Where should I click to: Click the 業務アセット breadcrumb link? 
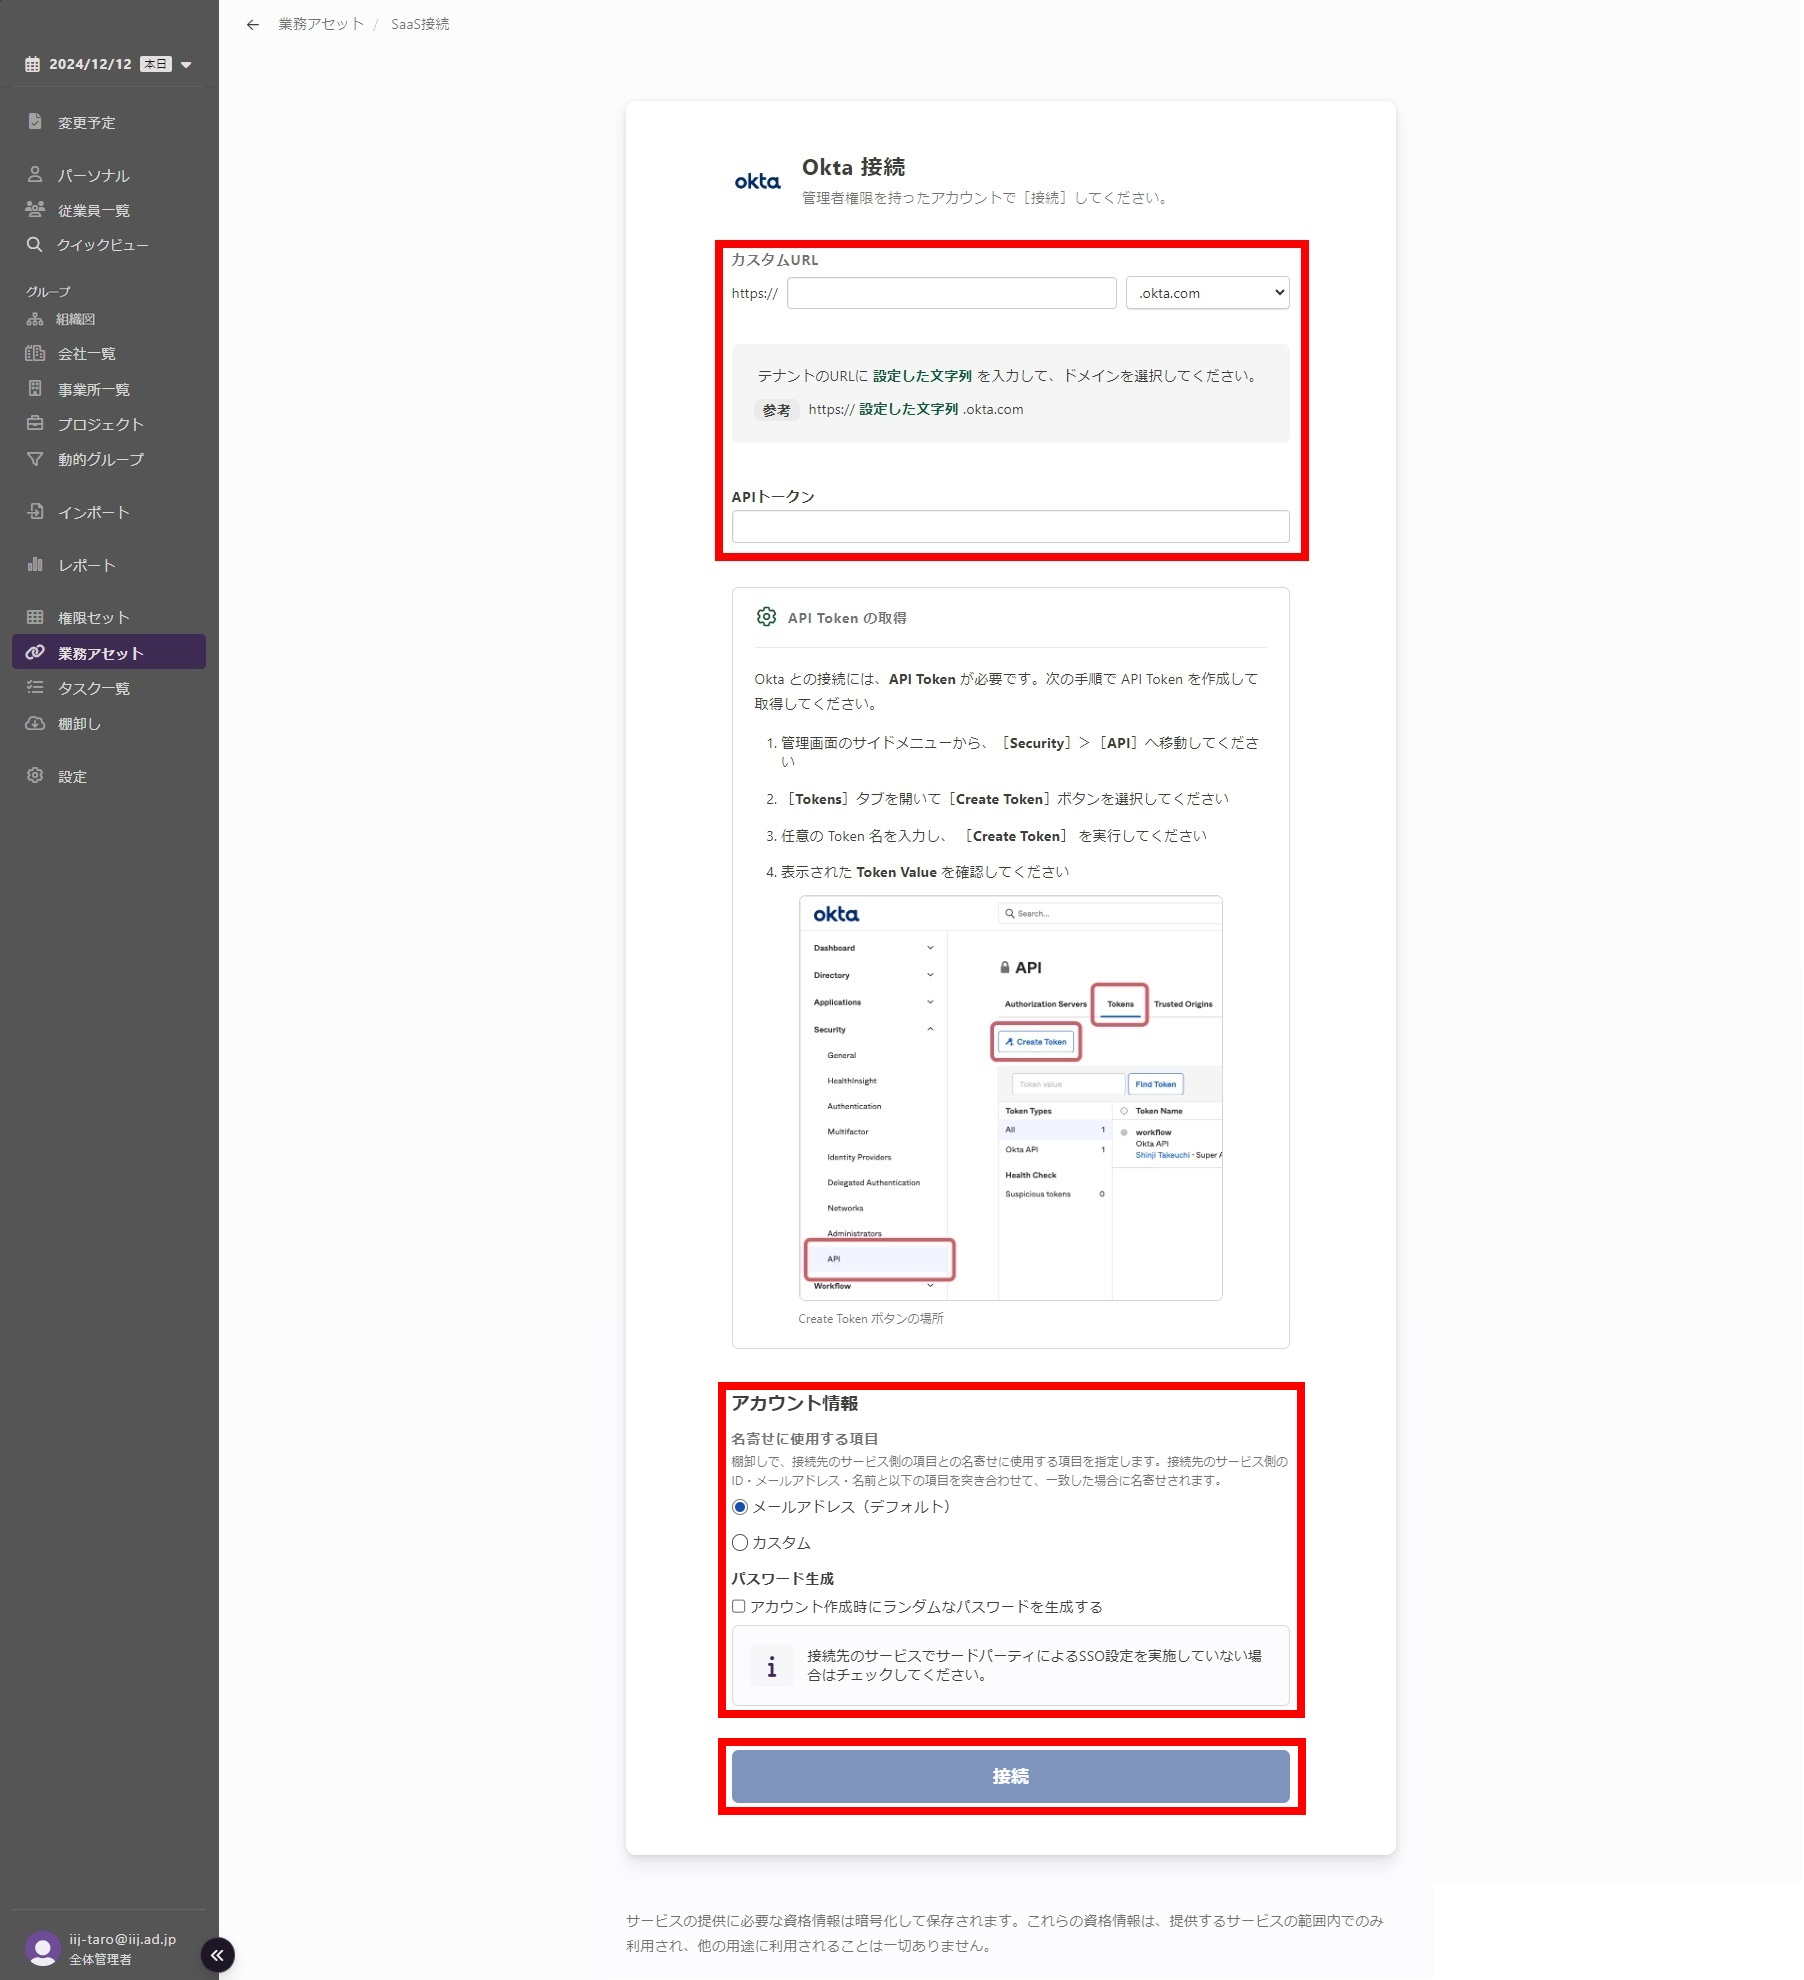[320, 25]
